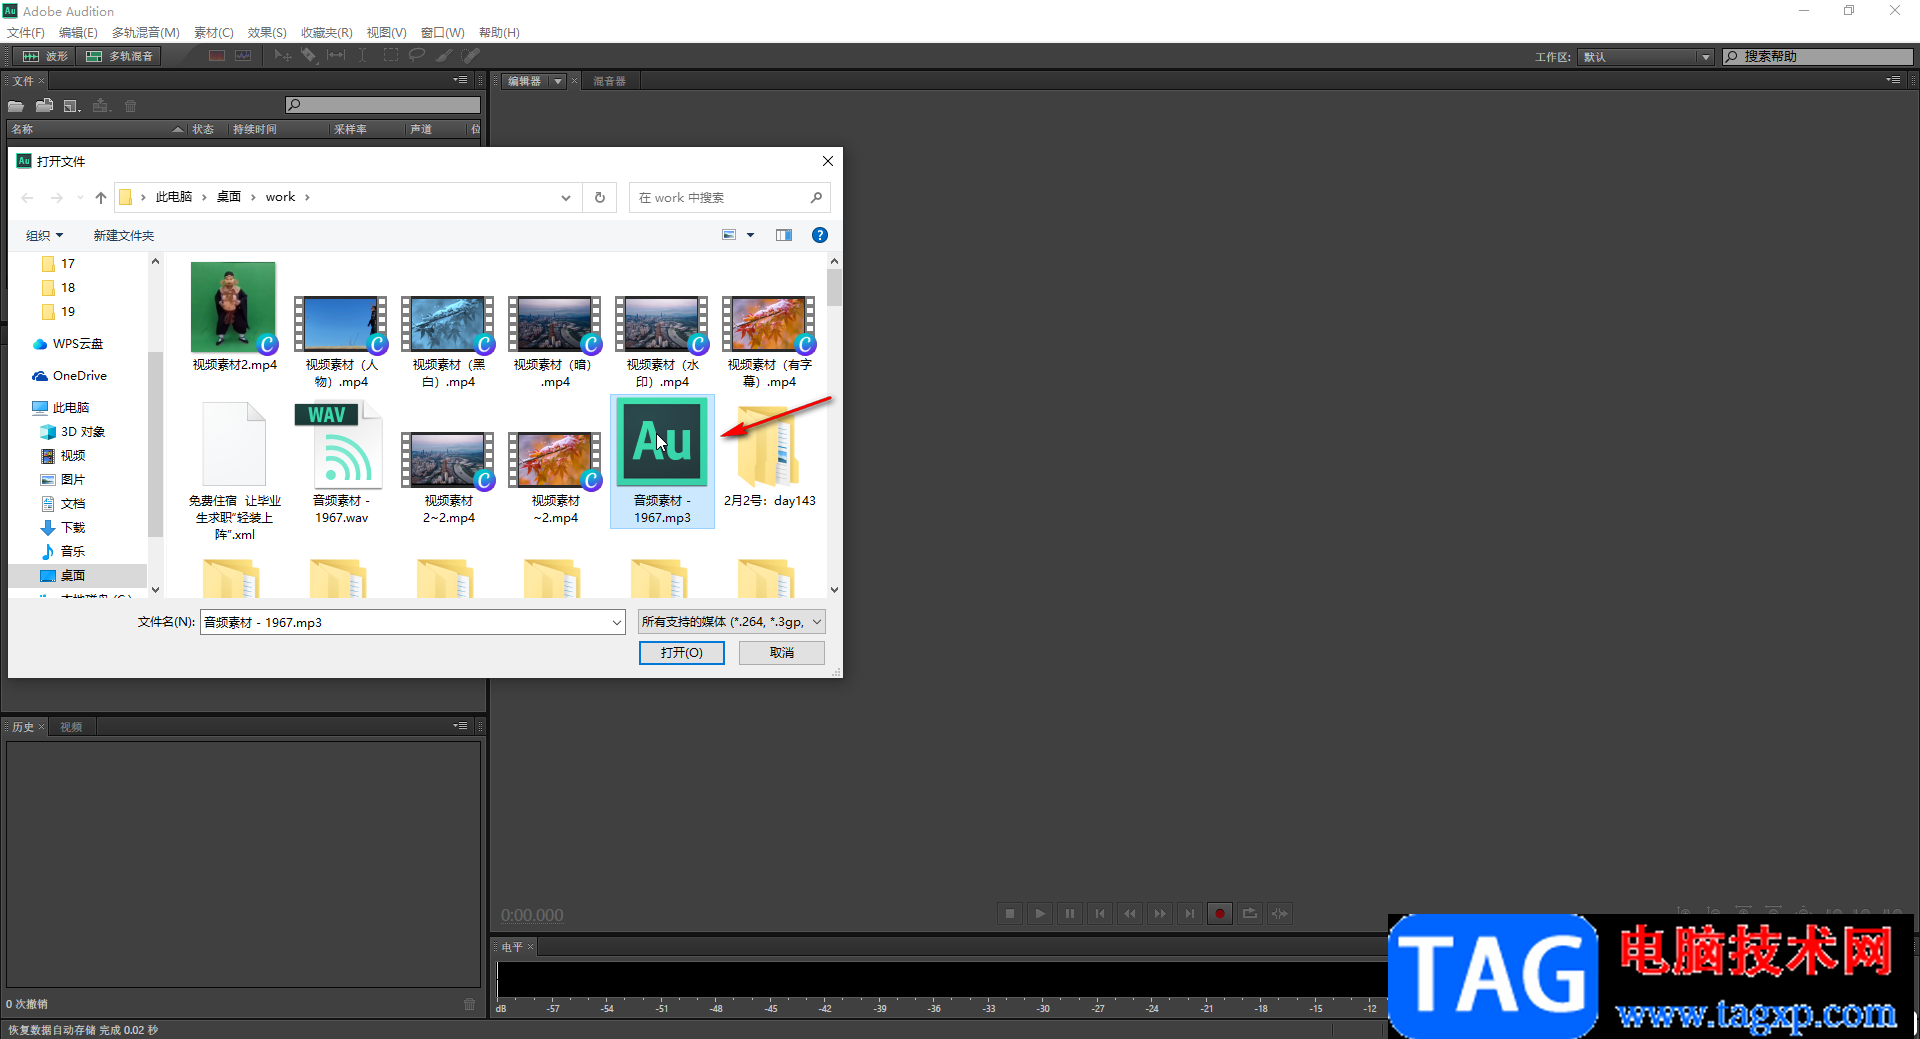This screenshot has height=1039, width=1920.
Task: Click the up-one-level arrow in dialog
Action: pos(101,197)
